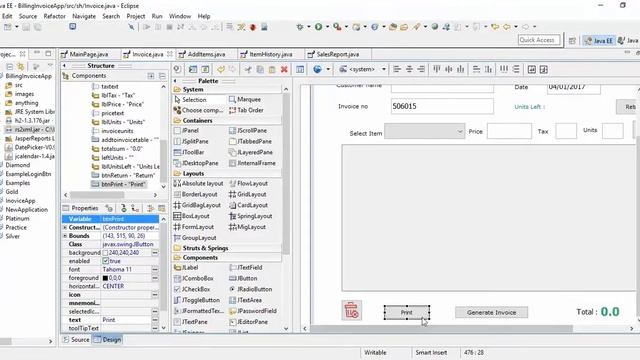Choose GridBagLayout in palette
The image size is (640, 360).
tap(197, 205)
